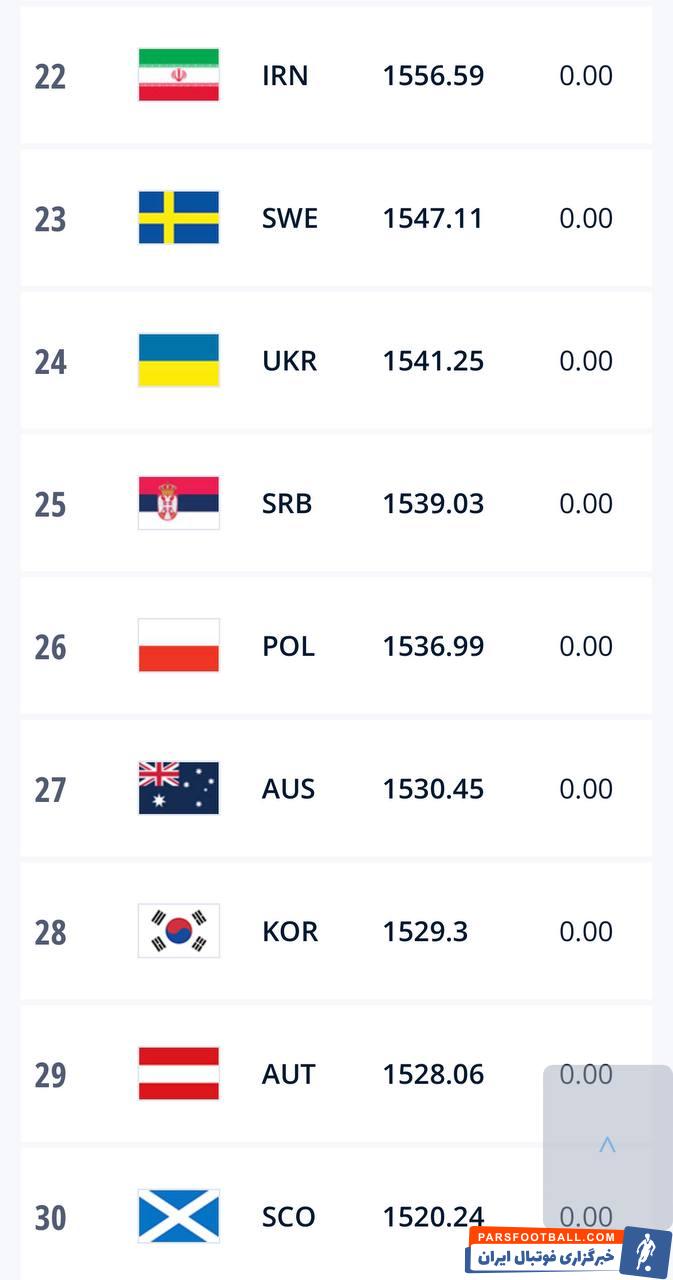Click Ukraine's 1541.25 points value
This screenshot has width=673, height=1280.
coord(432,361)
